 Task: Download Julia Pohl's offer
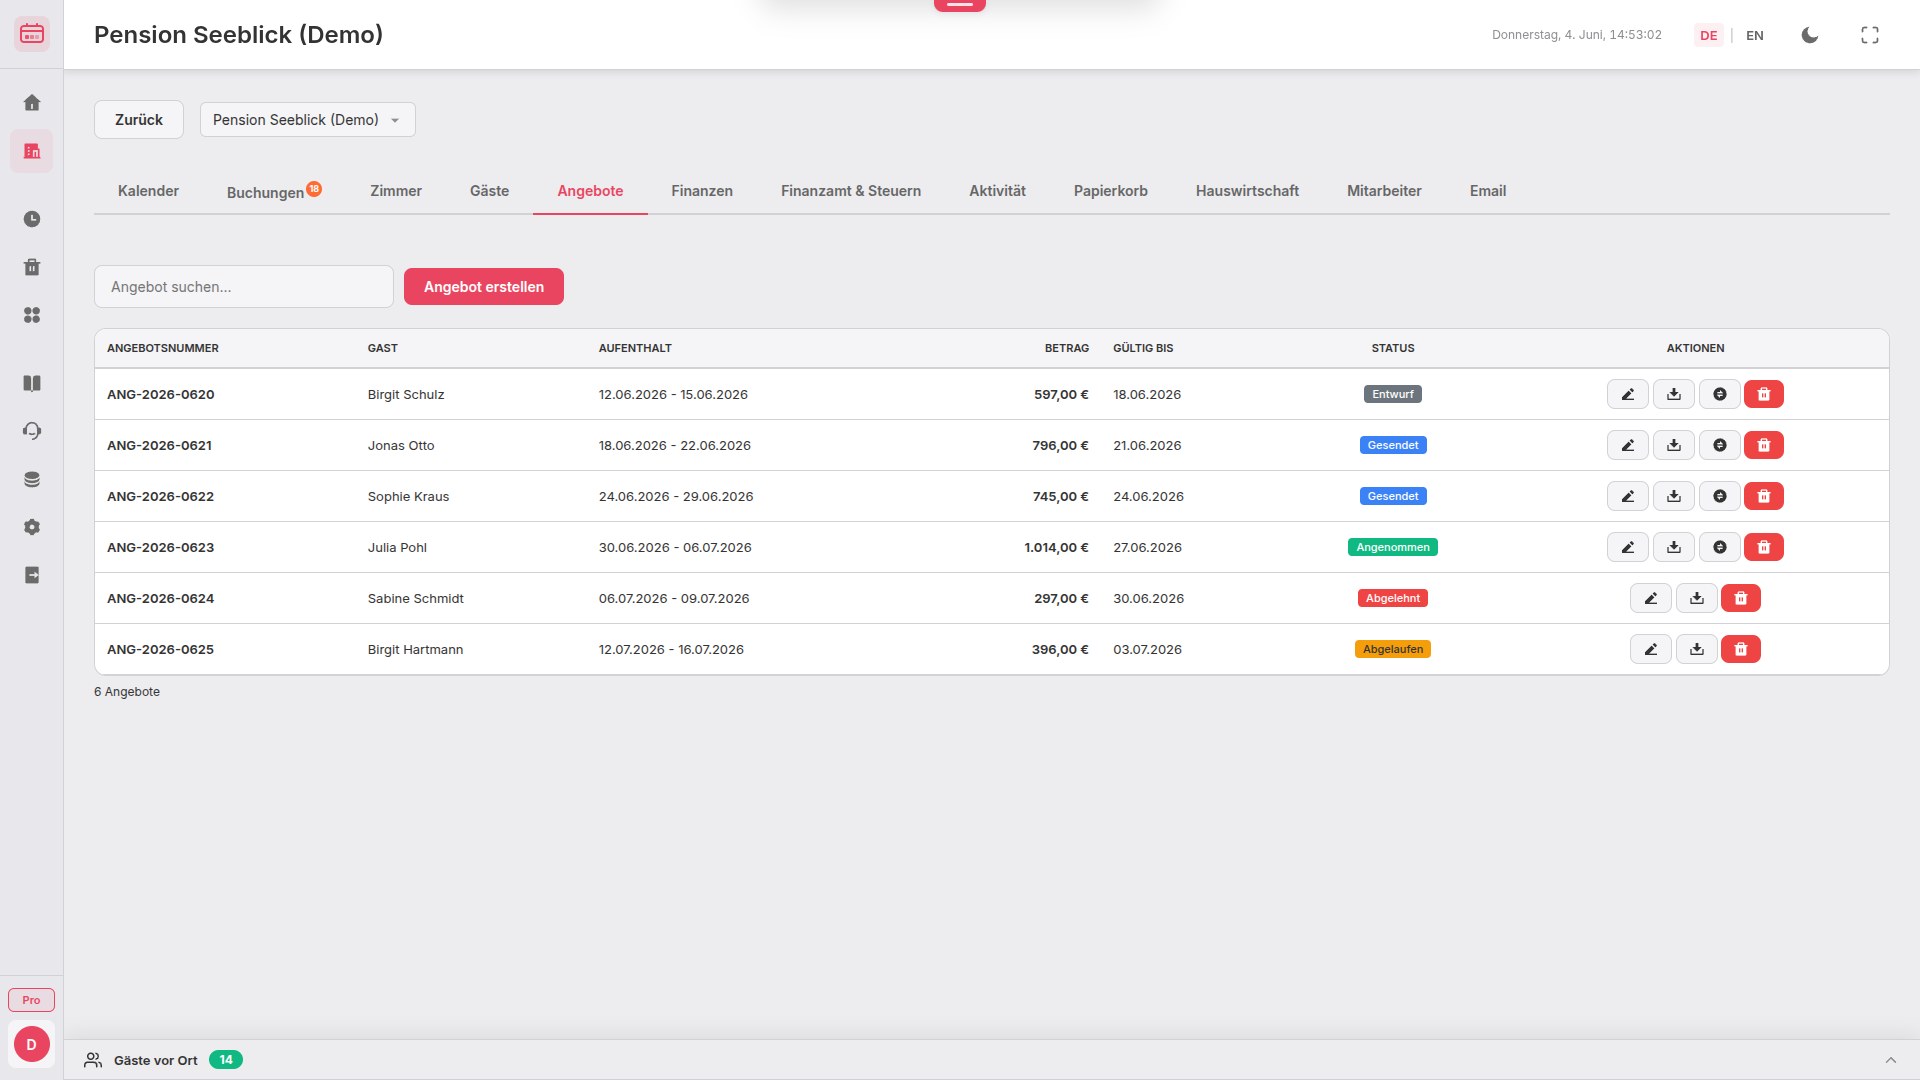pyautogui.click(x=1674, y=547)
